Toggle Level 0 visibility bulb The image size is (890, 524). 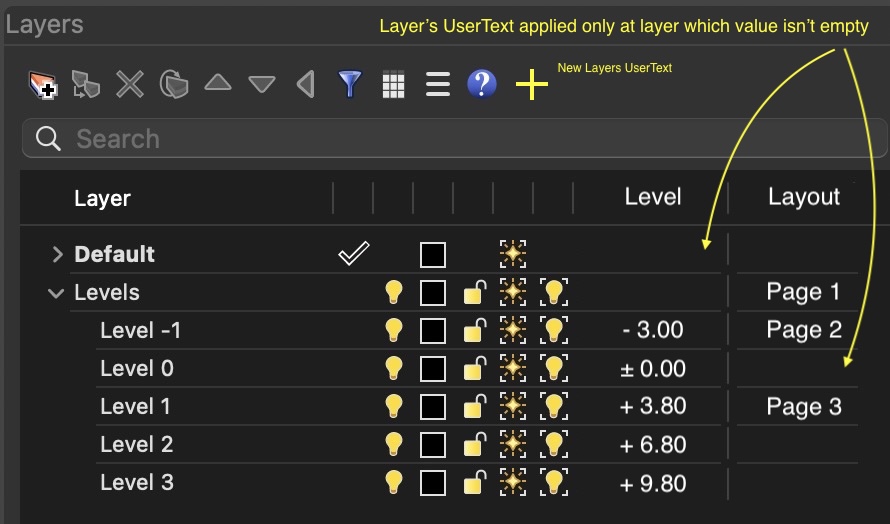point(393,368)
